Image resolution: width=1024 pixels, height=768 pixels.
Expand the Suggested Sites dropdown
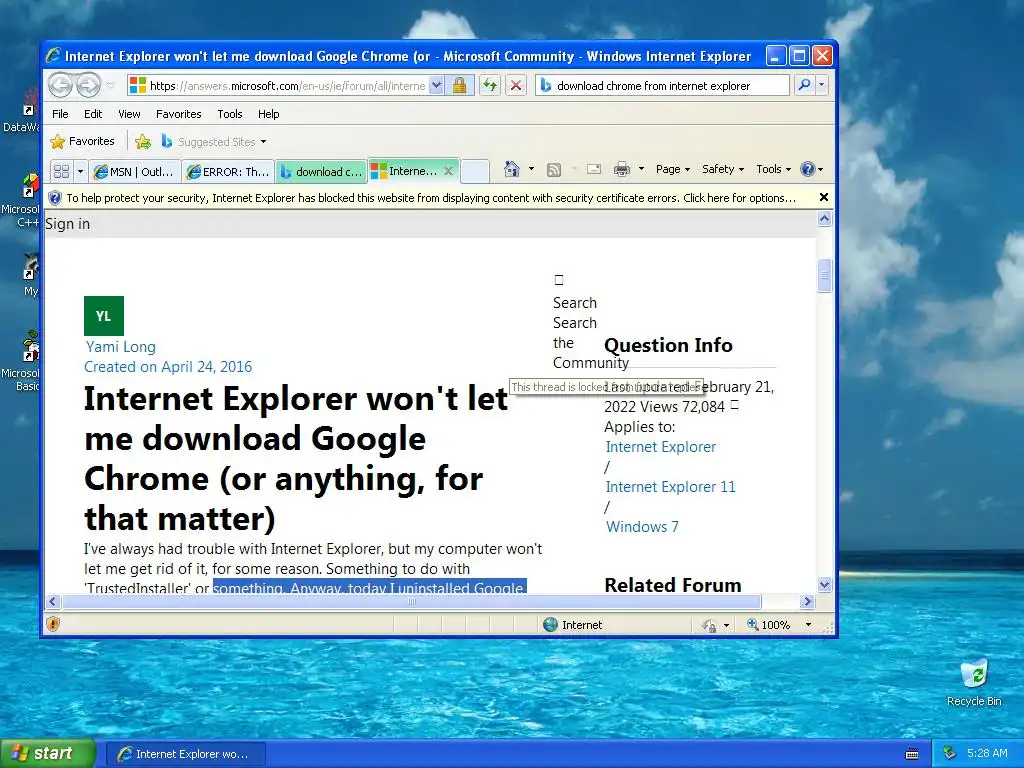pyautogui.click(x=263, y=142)
